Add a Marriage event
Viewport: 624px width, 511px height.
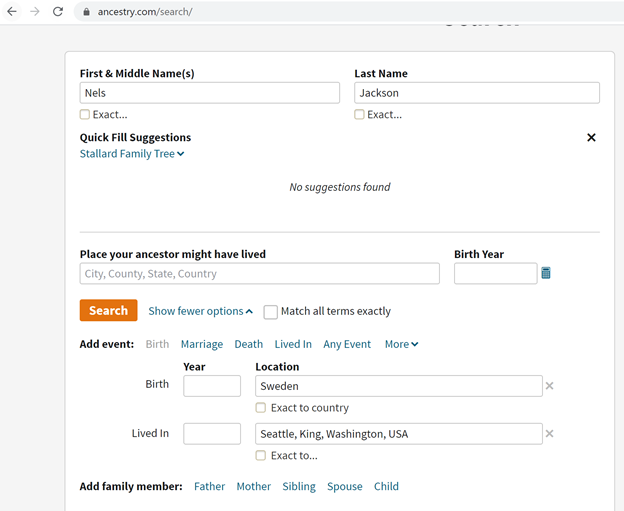(202, 344)
